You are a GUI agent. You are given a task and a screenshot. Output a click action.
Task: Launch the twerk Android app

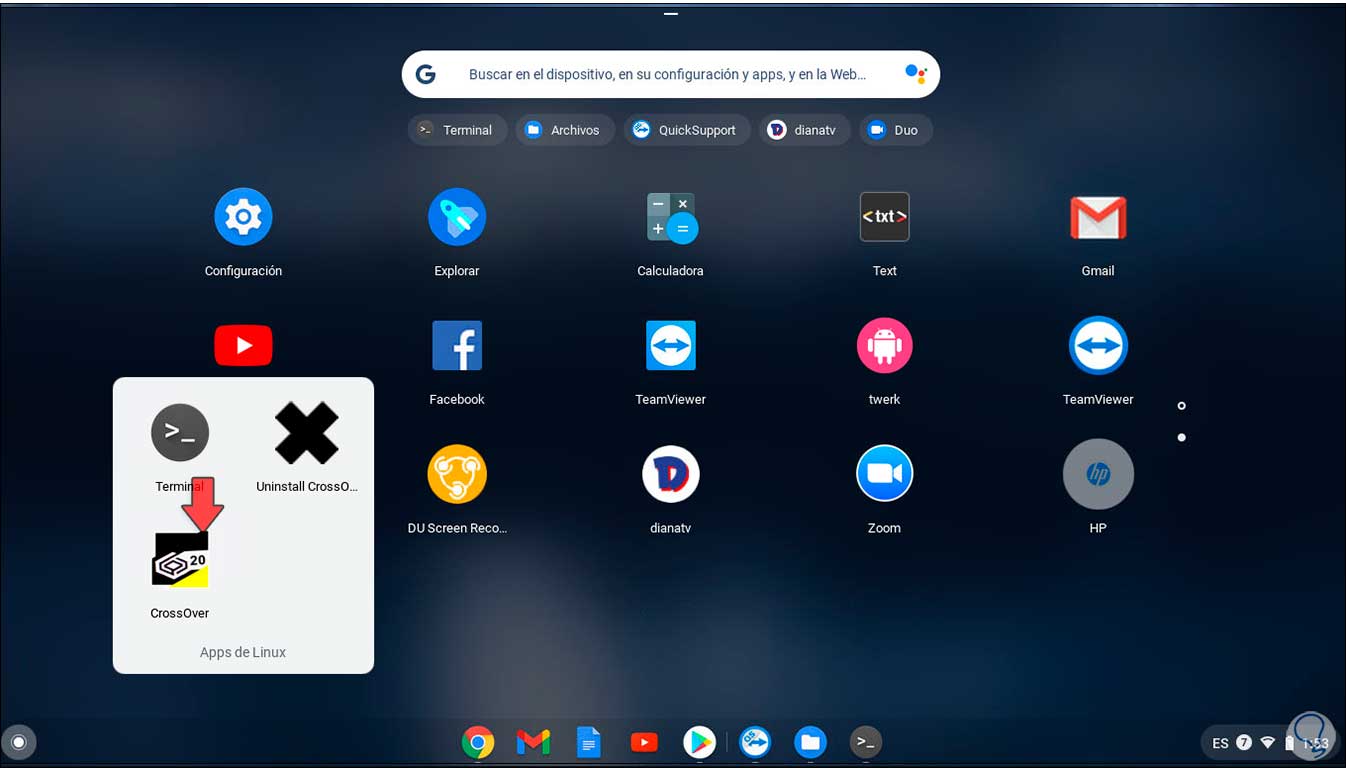(885, 346)
